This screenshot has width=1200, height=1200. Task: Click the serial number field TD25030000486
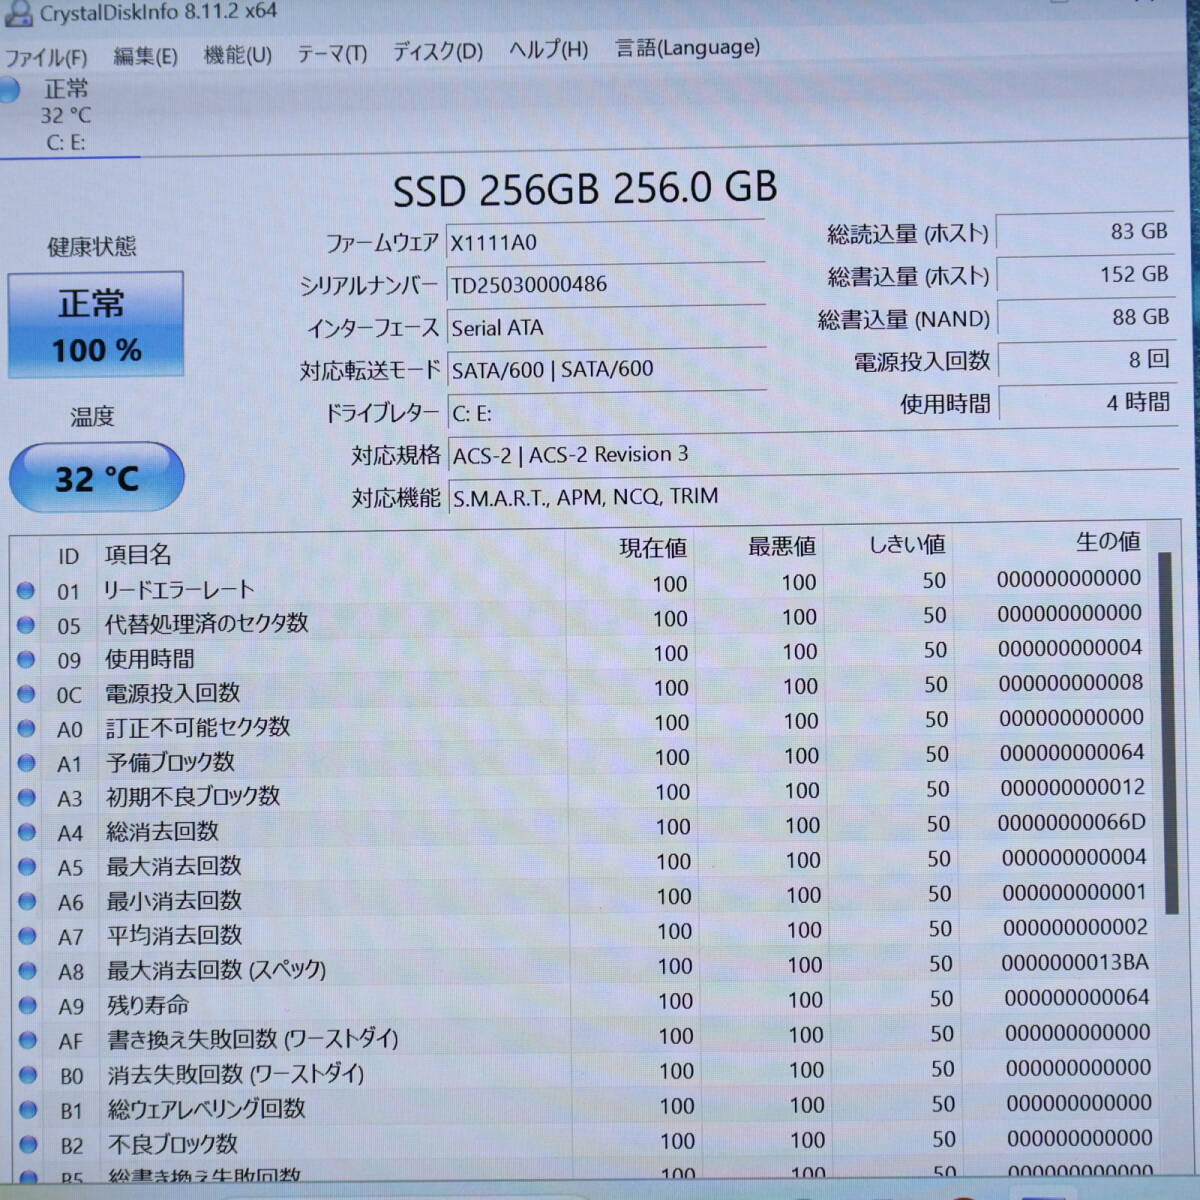[605, 284]
